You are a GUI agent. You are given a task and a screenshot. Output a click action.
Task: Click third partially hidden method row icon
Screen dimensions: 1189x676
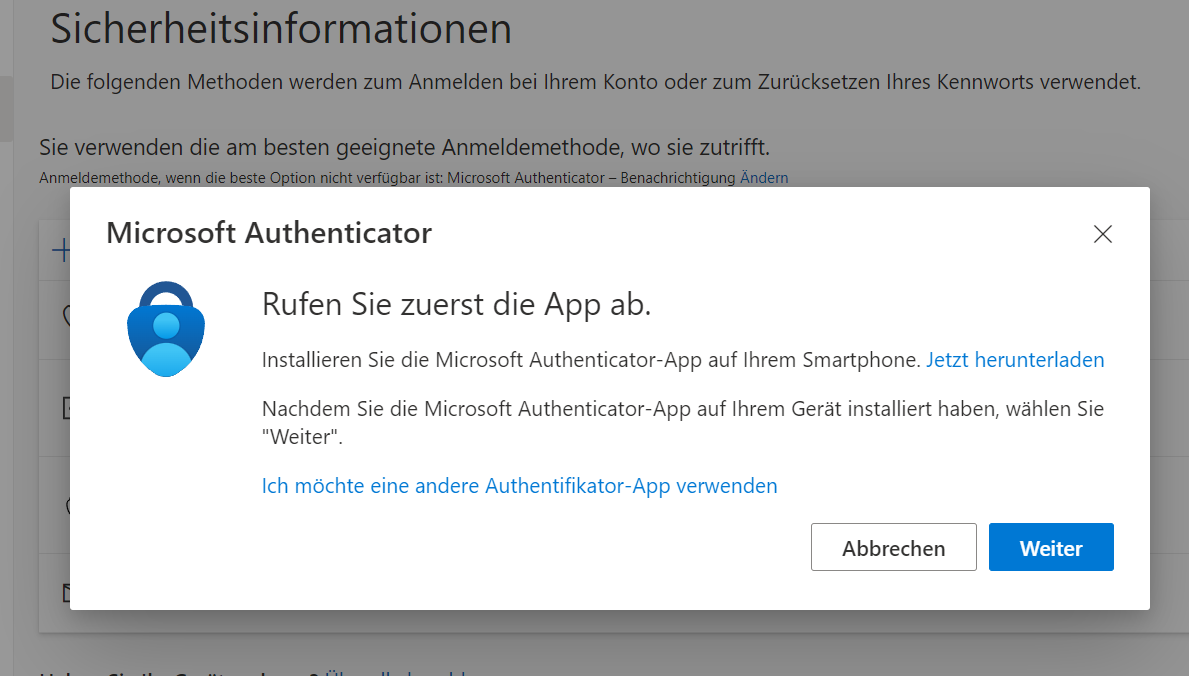(65, 506)
